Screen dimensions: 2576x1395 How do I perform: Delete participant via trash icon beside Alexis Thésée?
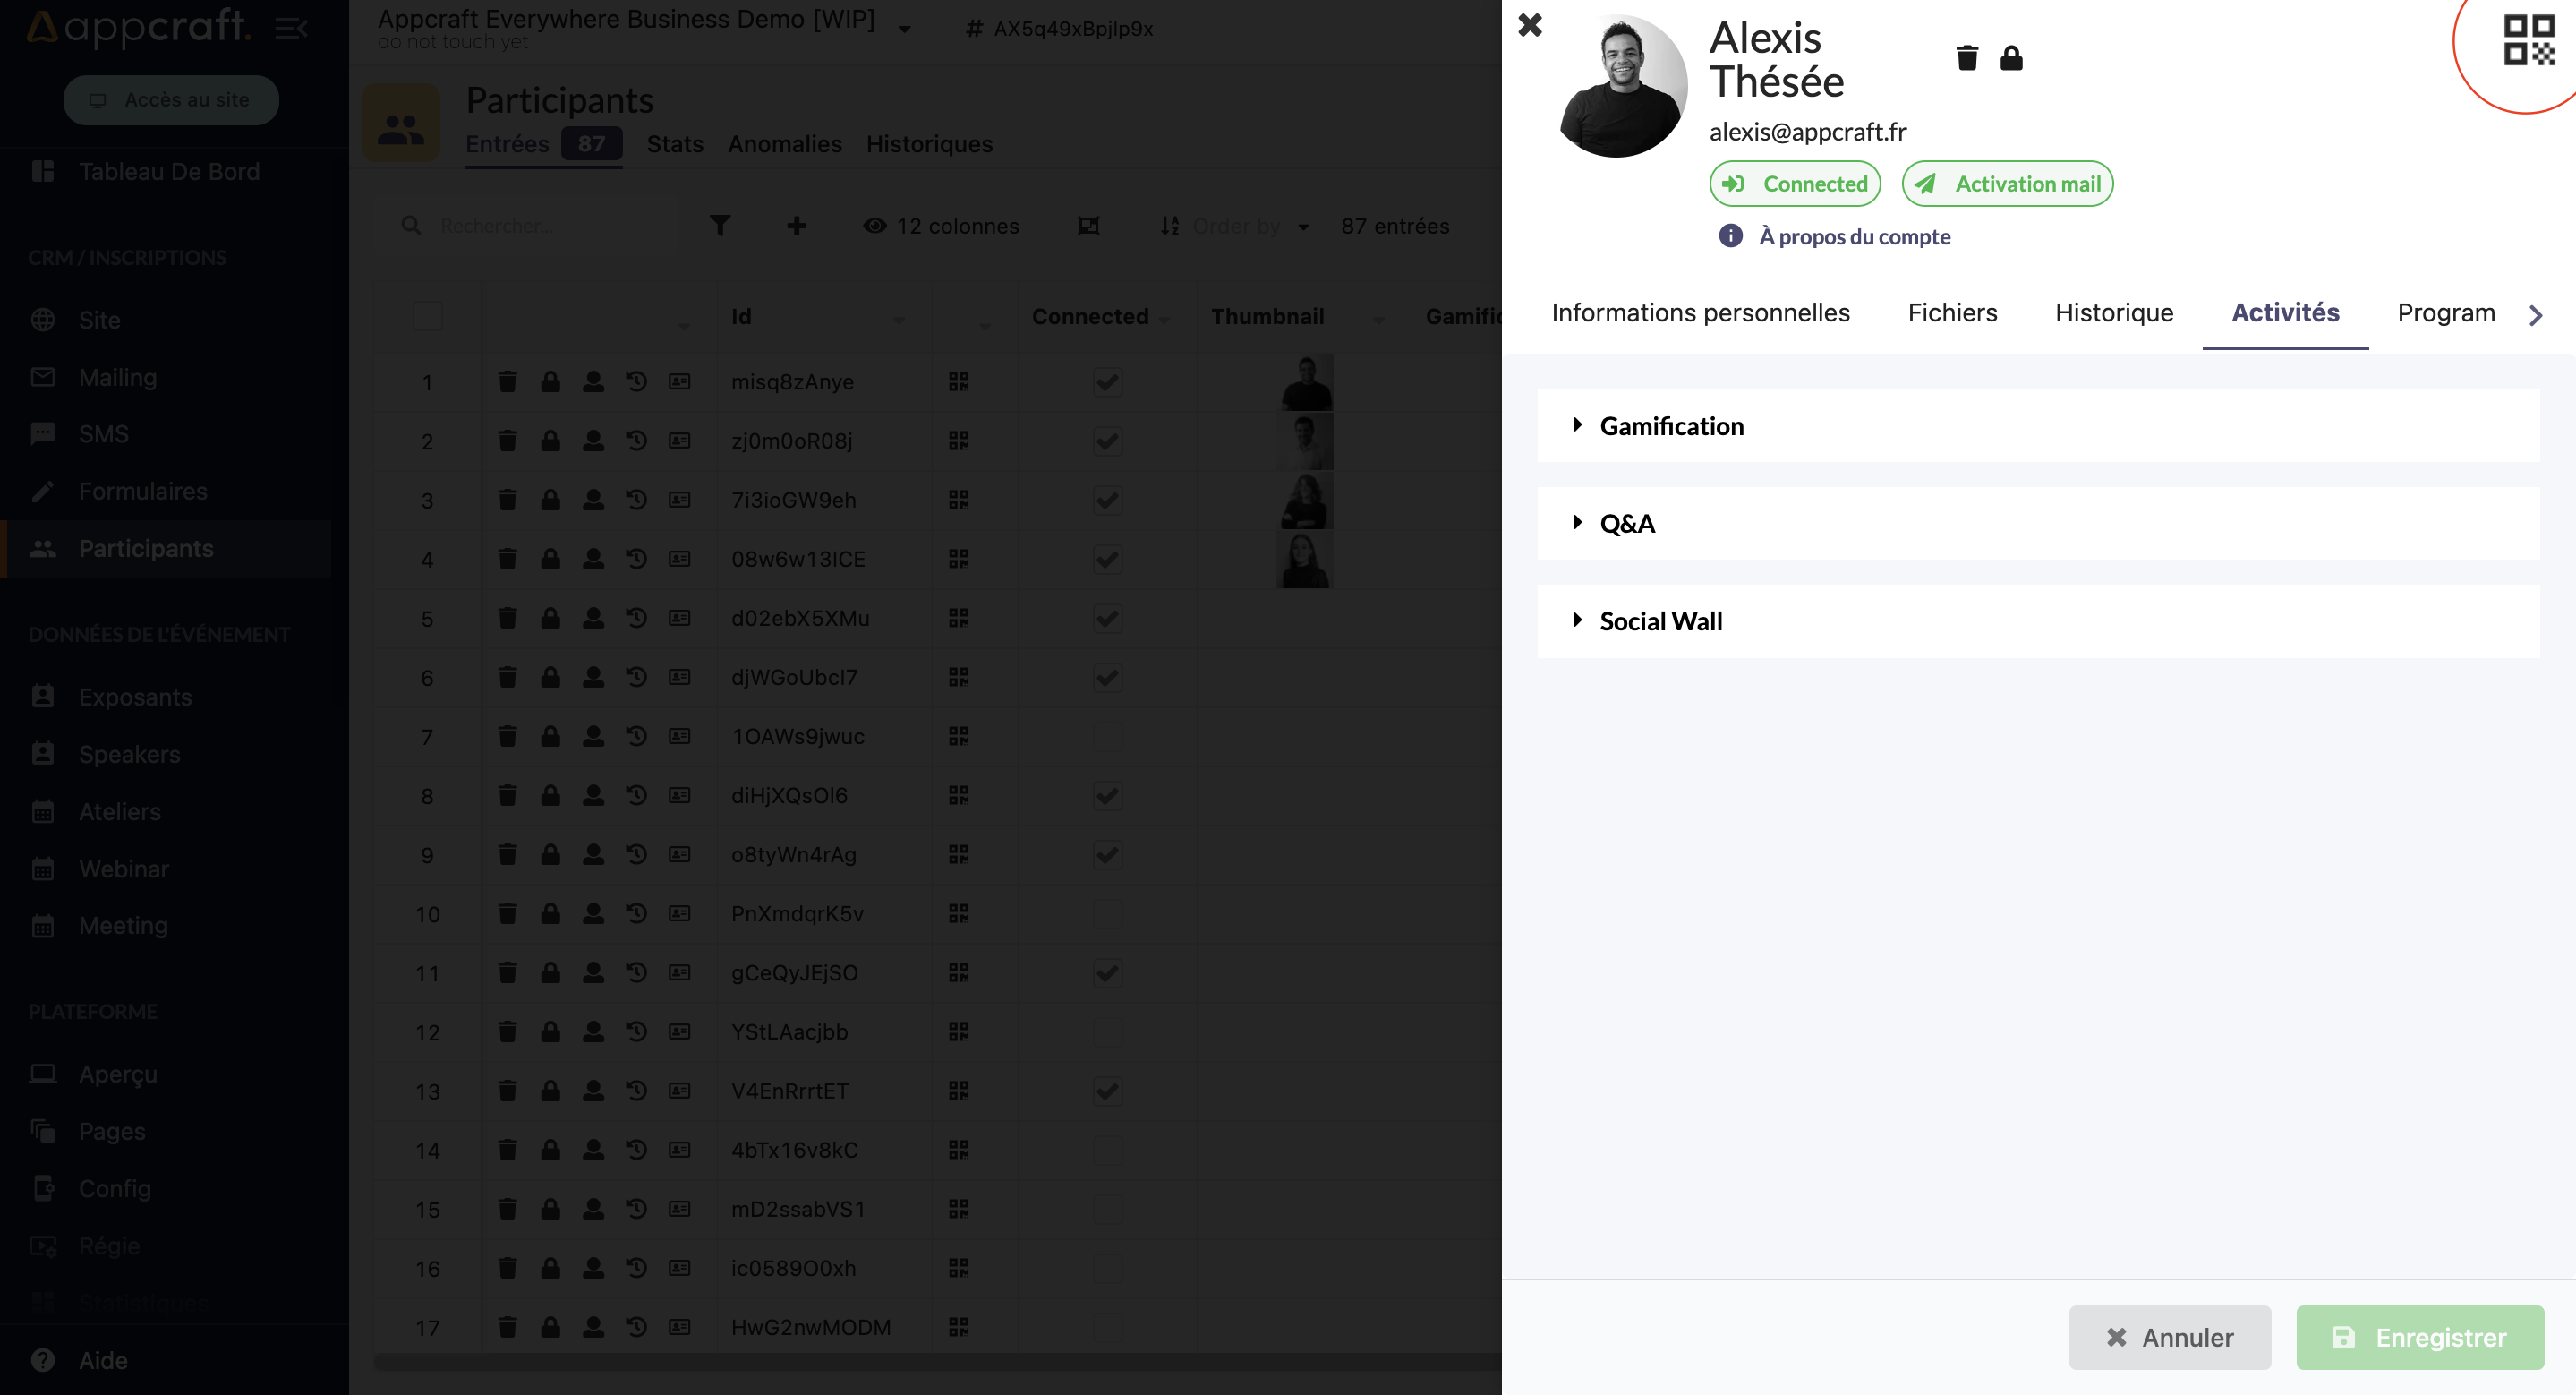point(1967,58)
